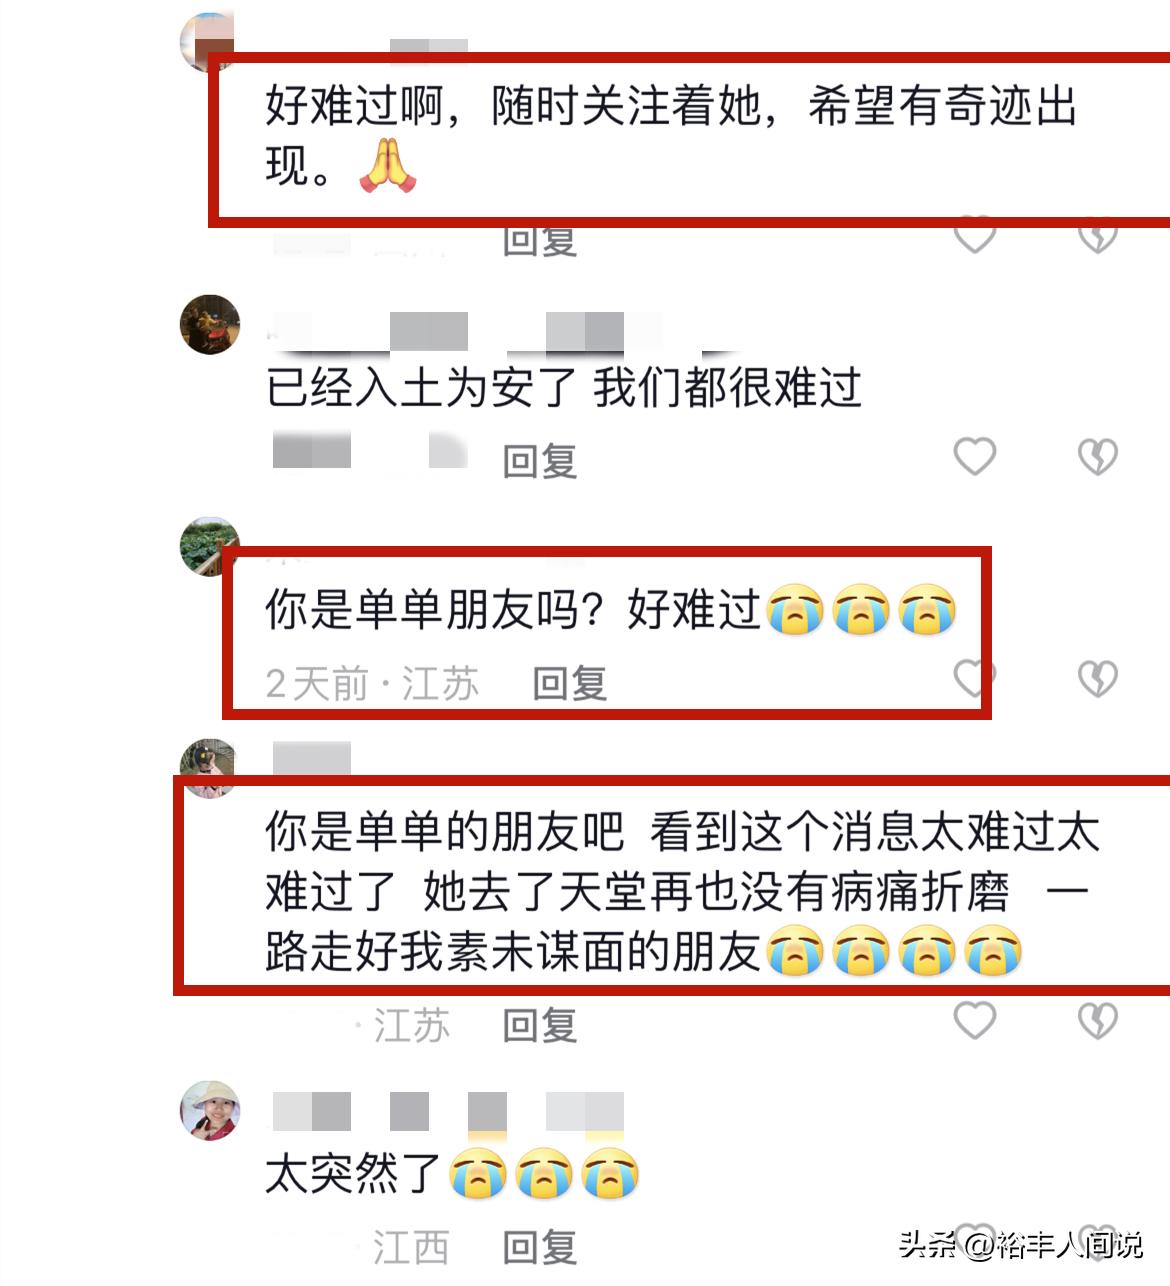
Task: Reply to the '已经入土为安了' comment
Action: 540,461
